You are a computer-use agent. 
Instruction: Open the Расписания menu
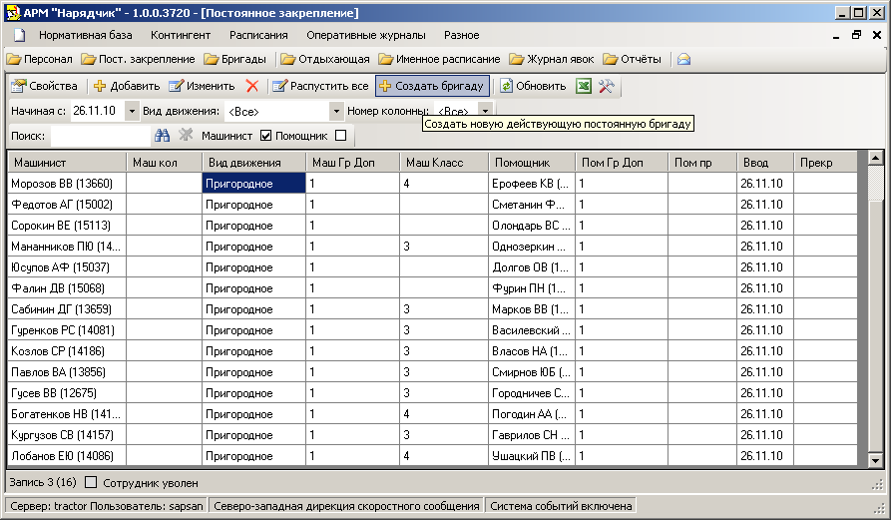click(x=259, y=35)
